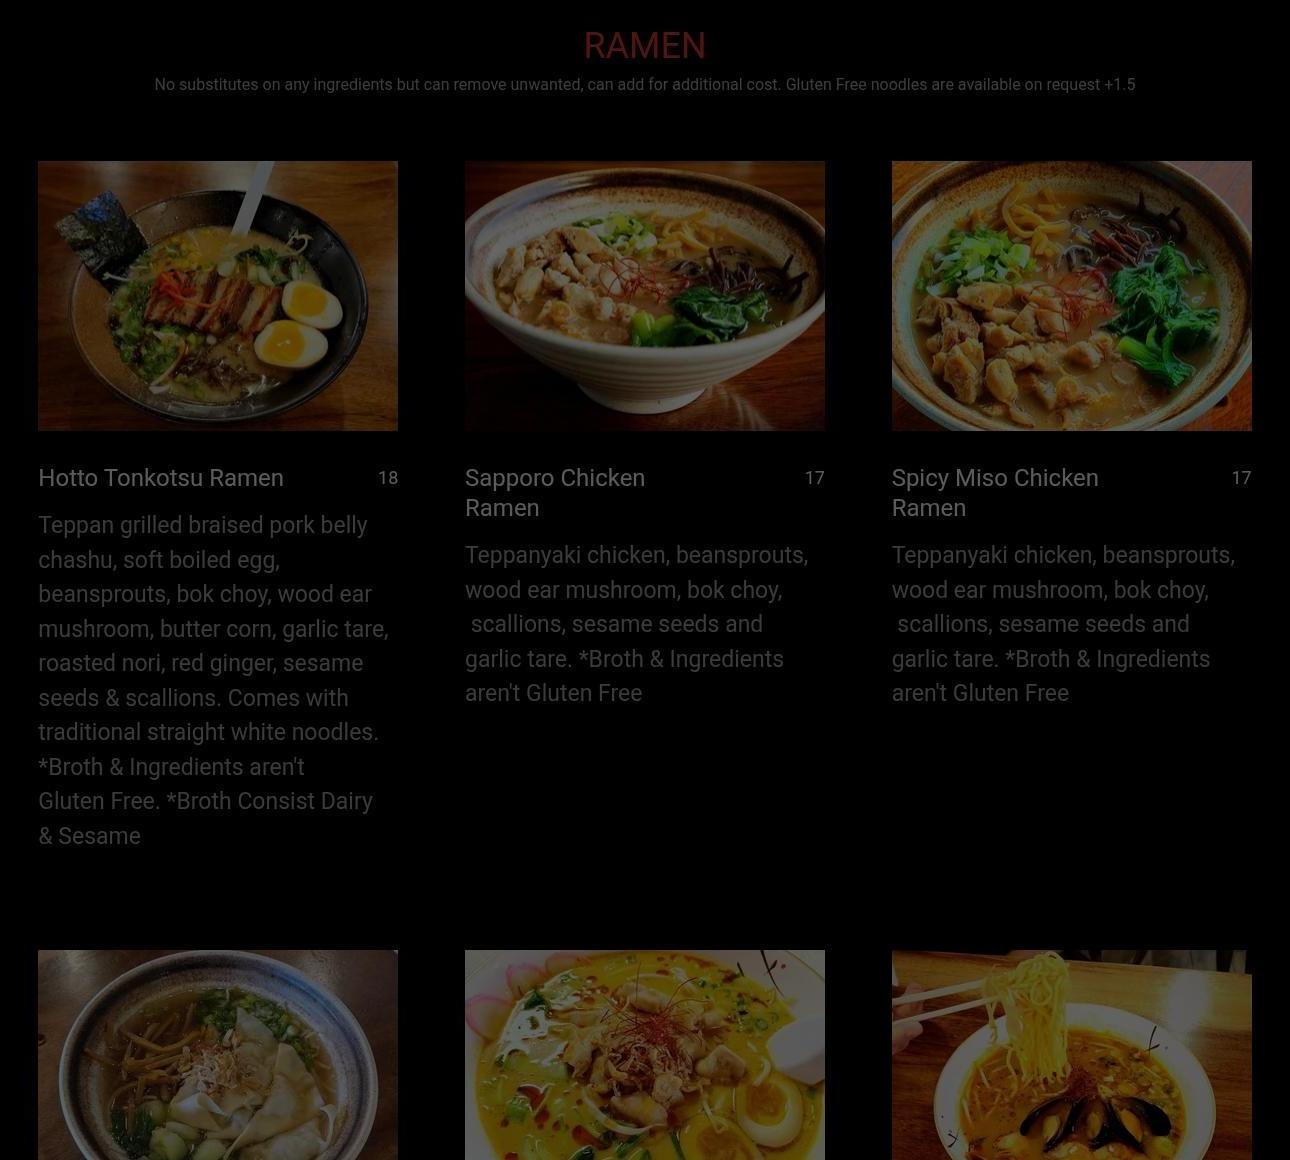Click the Spicy Miso Chicken Ramen description text
1290x1160 pixels.
1064,624
